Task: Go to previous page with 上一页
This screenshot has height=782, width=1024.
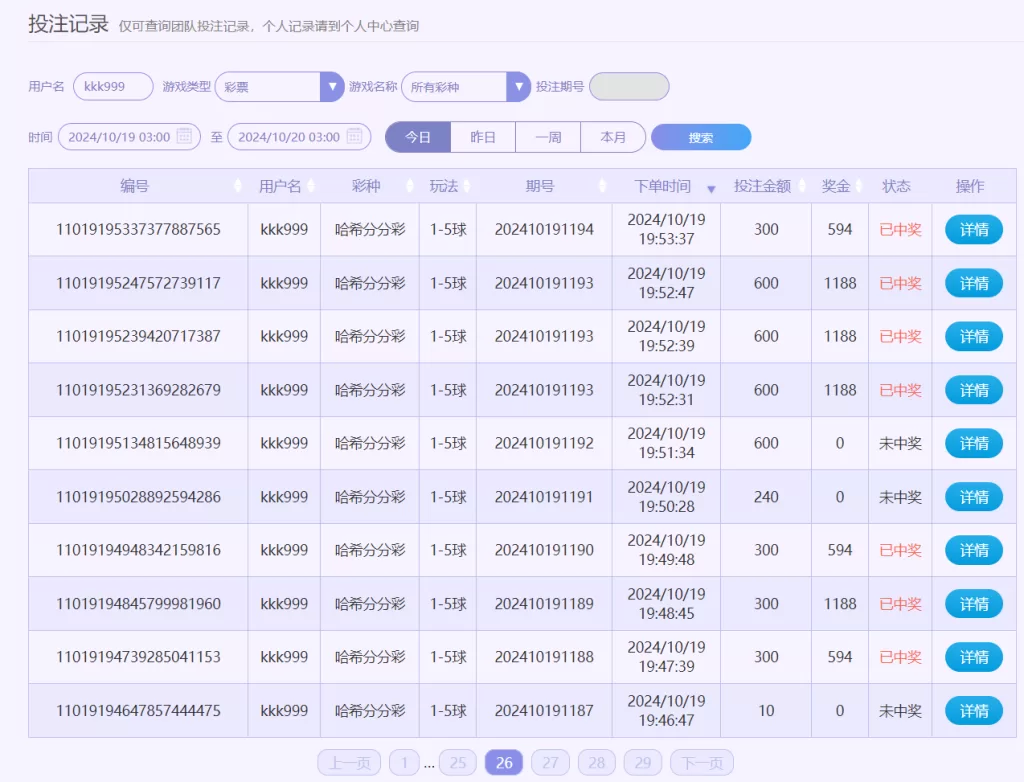Action: 349,762
